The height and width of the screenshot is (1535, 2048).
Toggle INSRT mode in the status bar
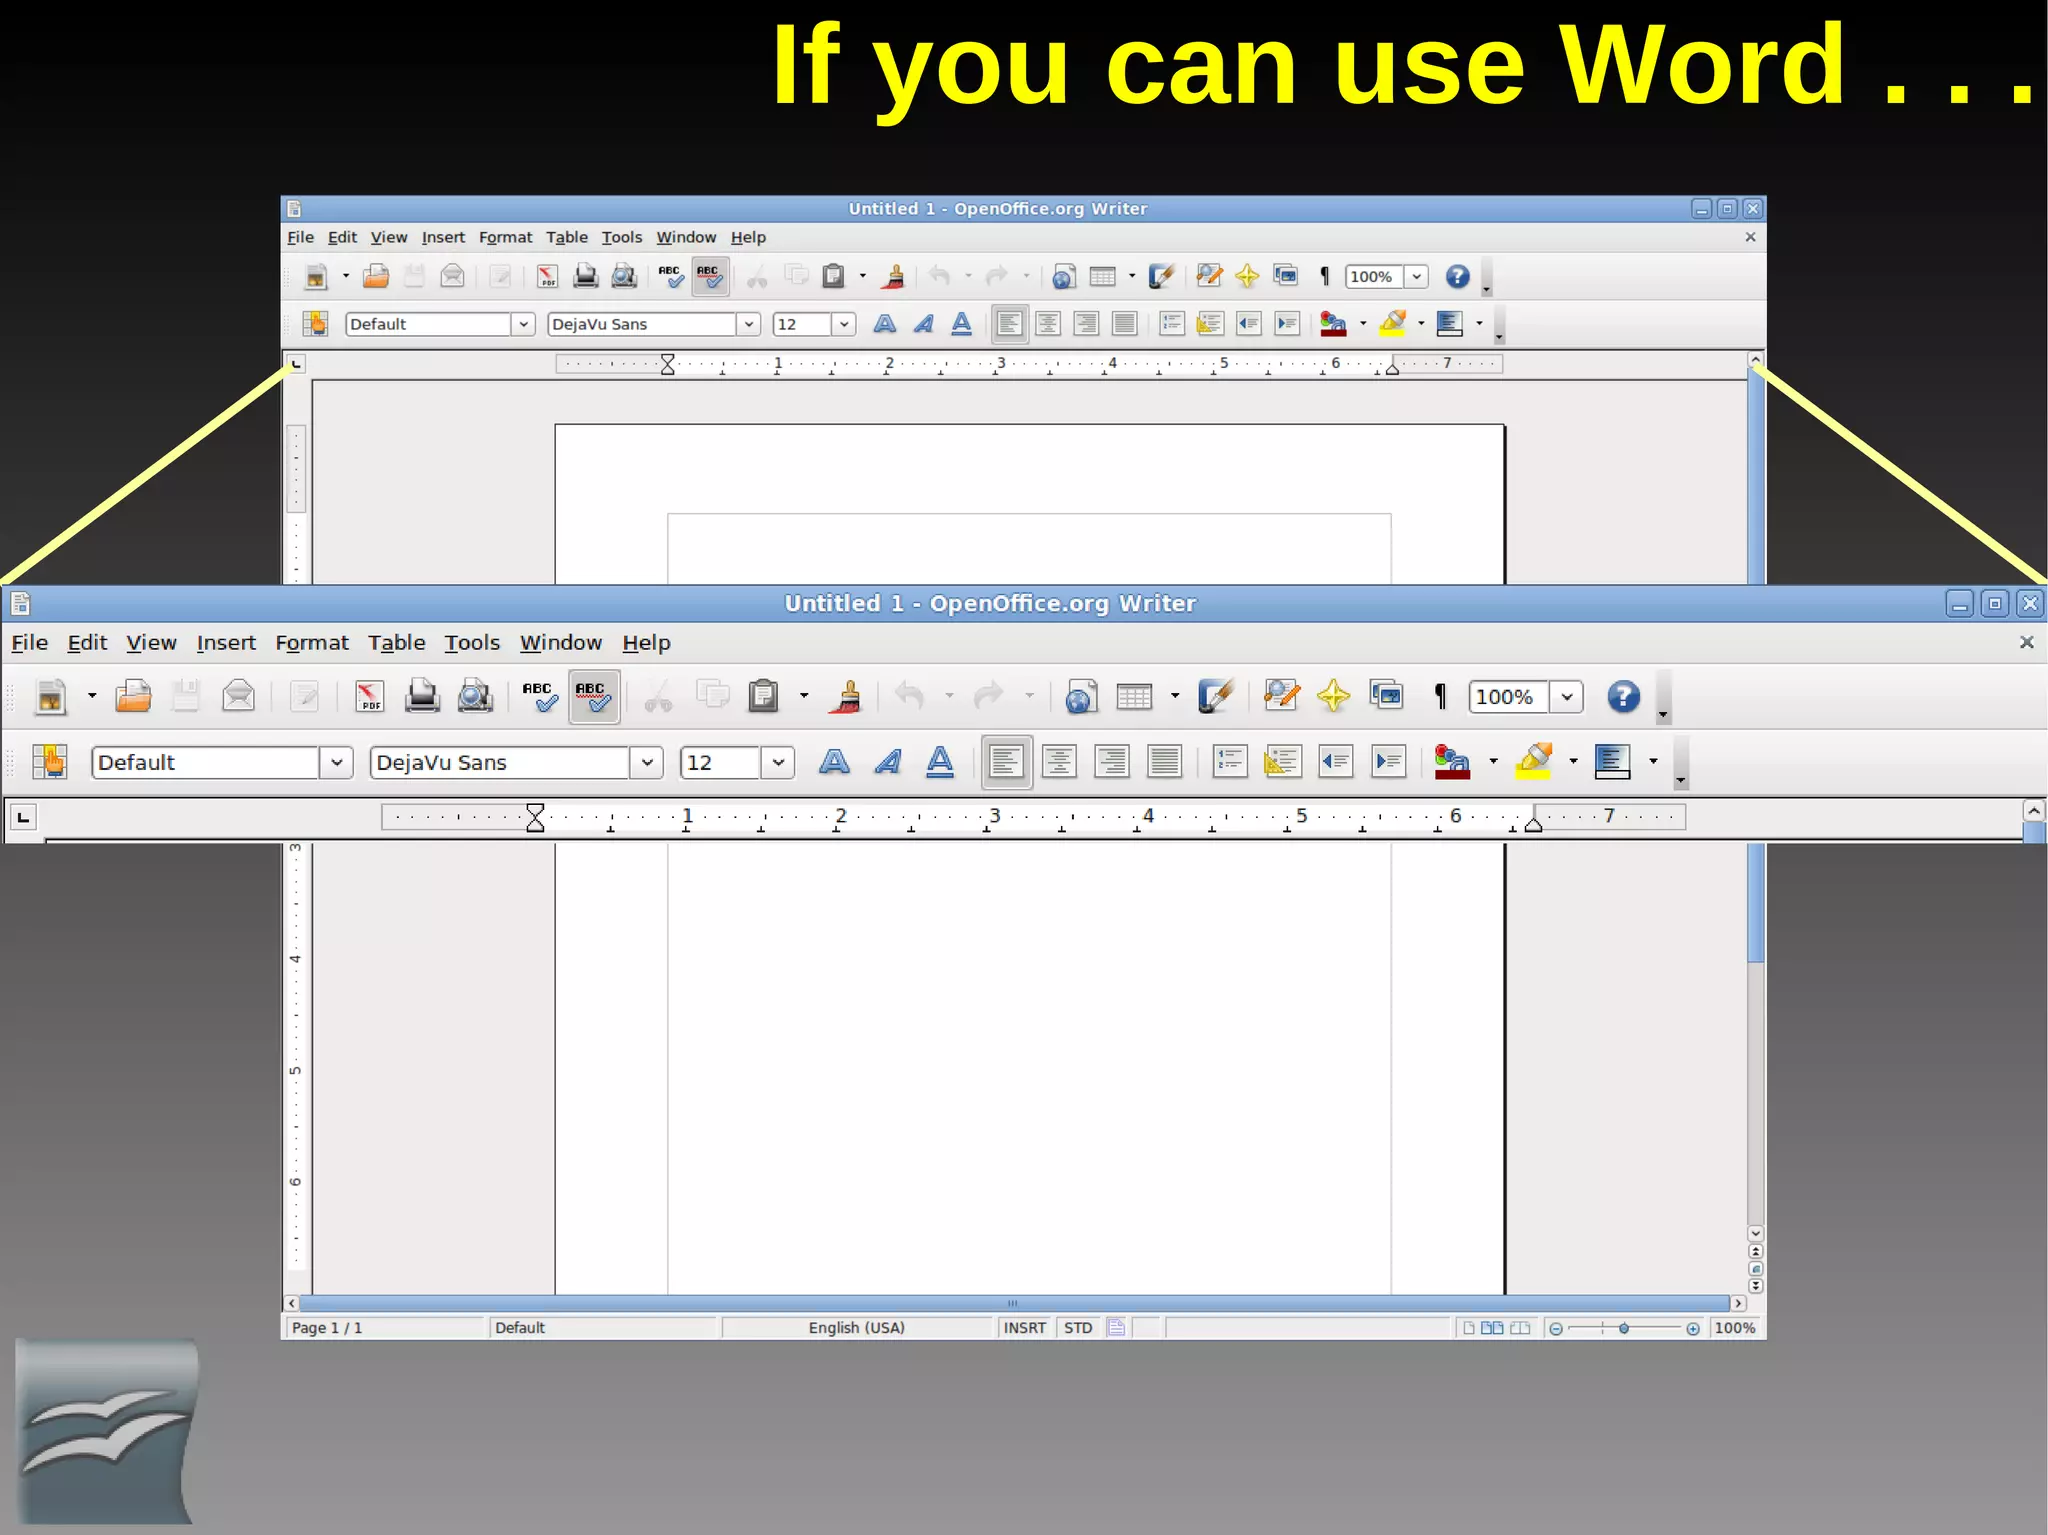[x=1024, y=1328]
